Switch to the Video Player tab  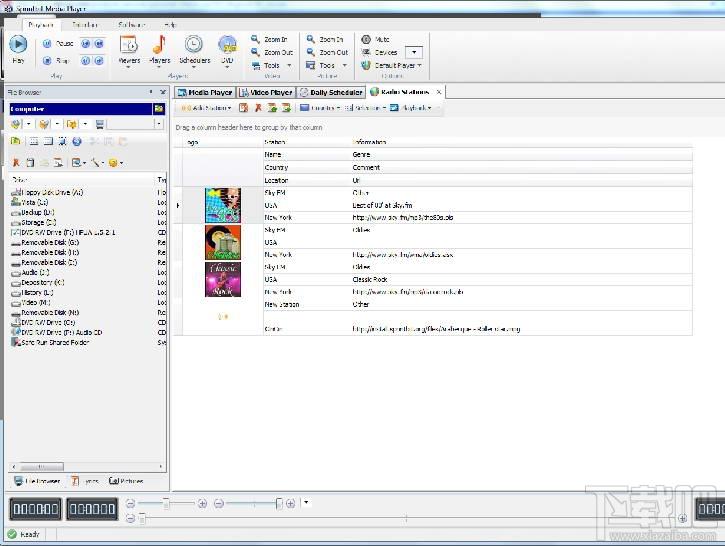point(266,92)
